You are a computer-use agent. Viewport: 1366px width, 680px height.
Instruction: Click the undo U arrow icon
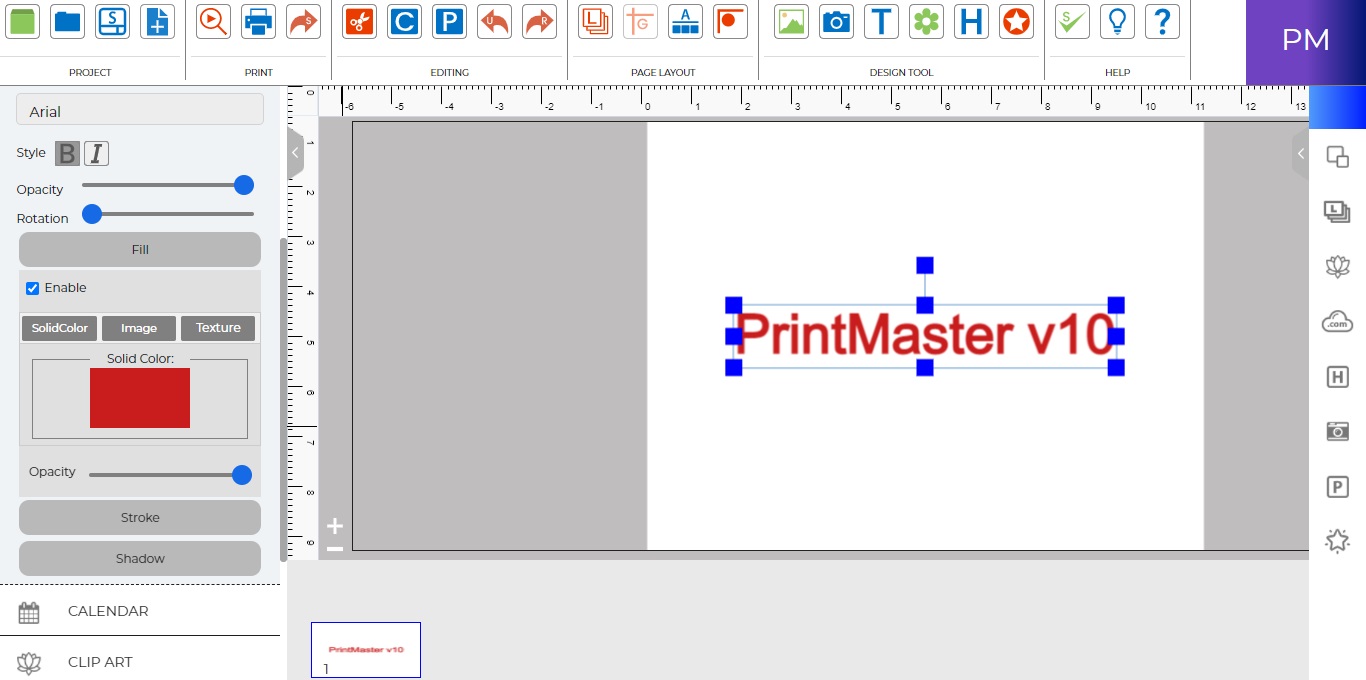pos(494,21)
